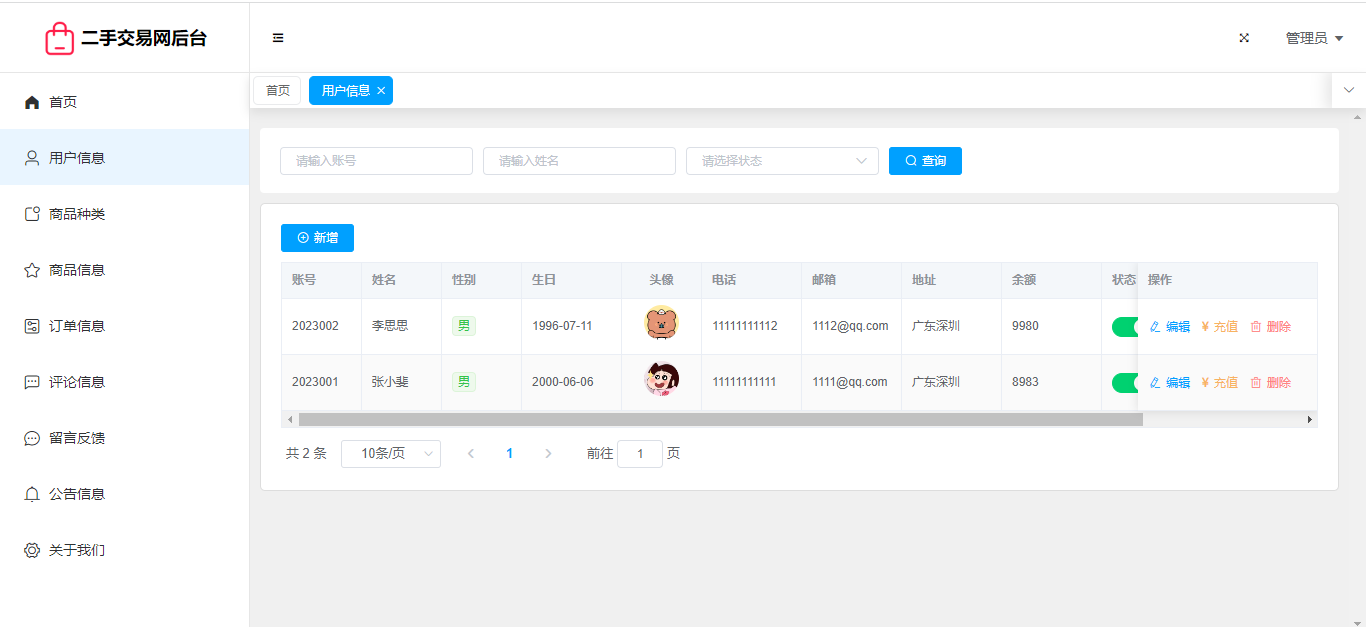Viewport: 1366px width, 627px height.
Task: Expand the tabs options chevron at right
Action: pos(1348,90)
